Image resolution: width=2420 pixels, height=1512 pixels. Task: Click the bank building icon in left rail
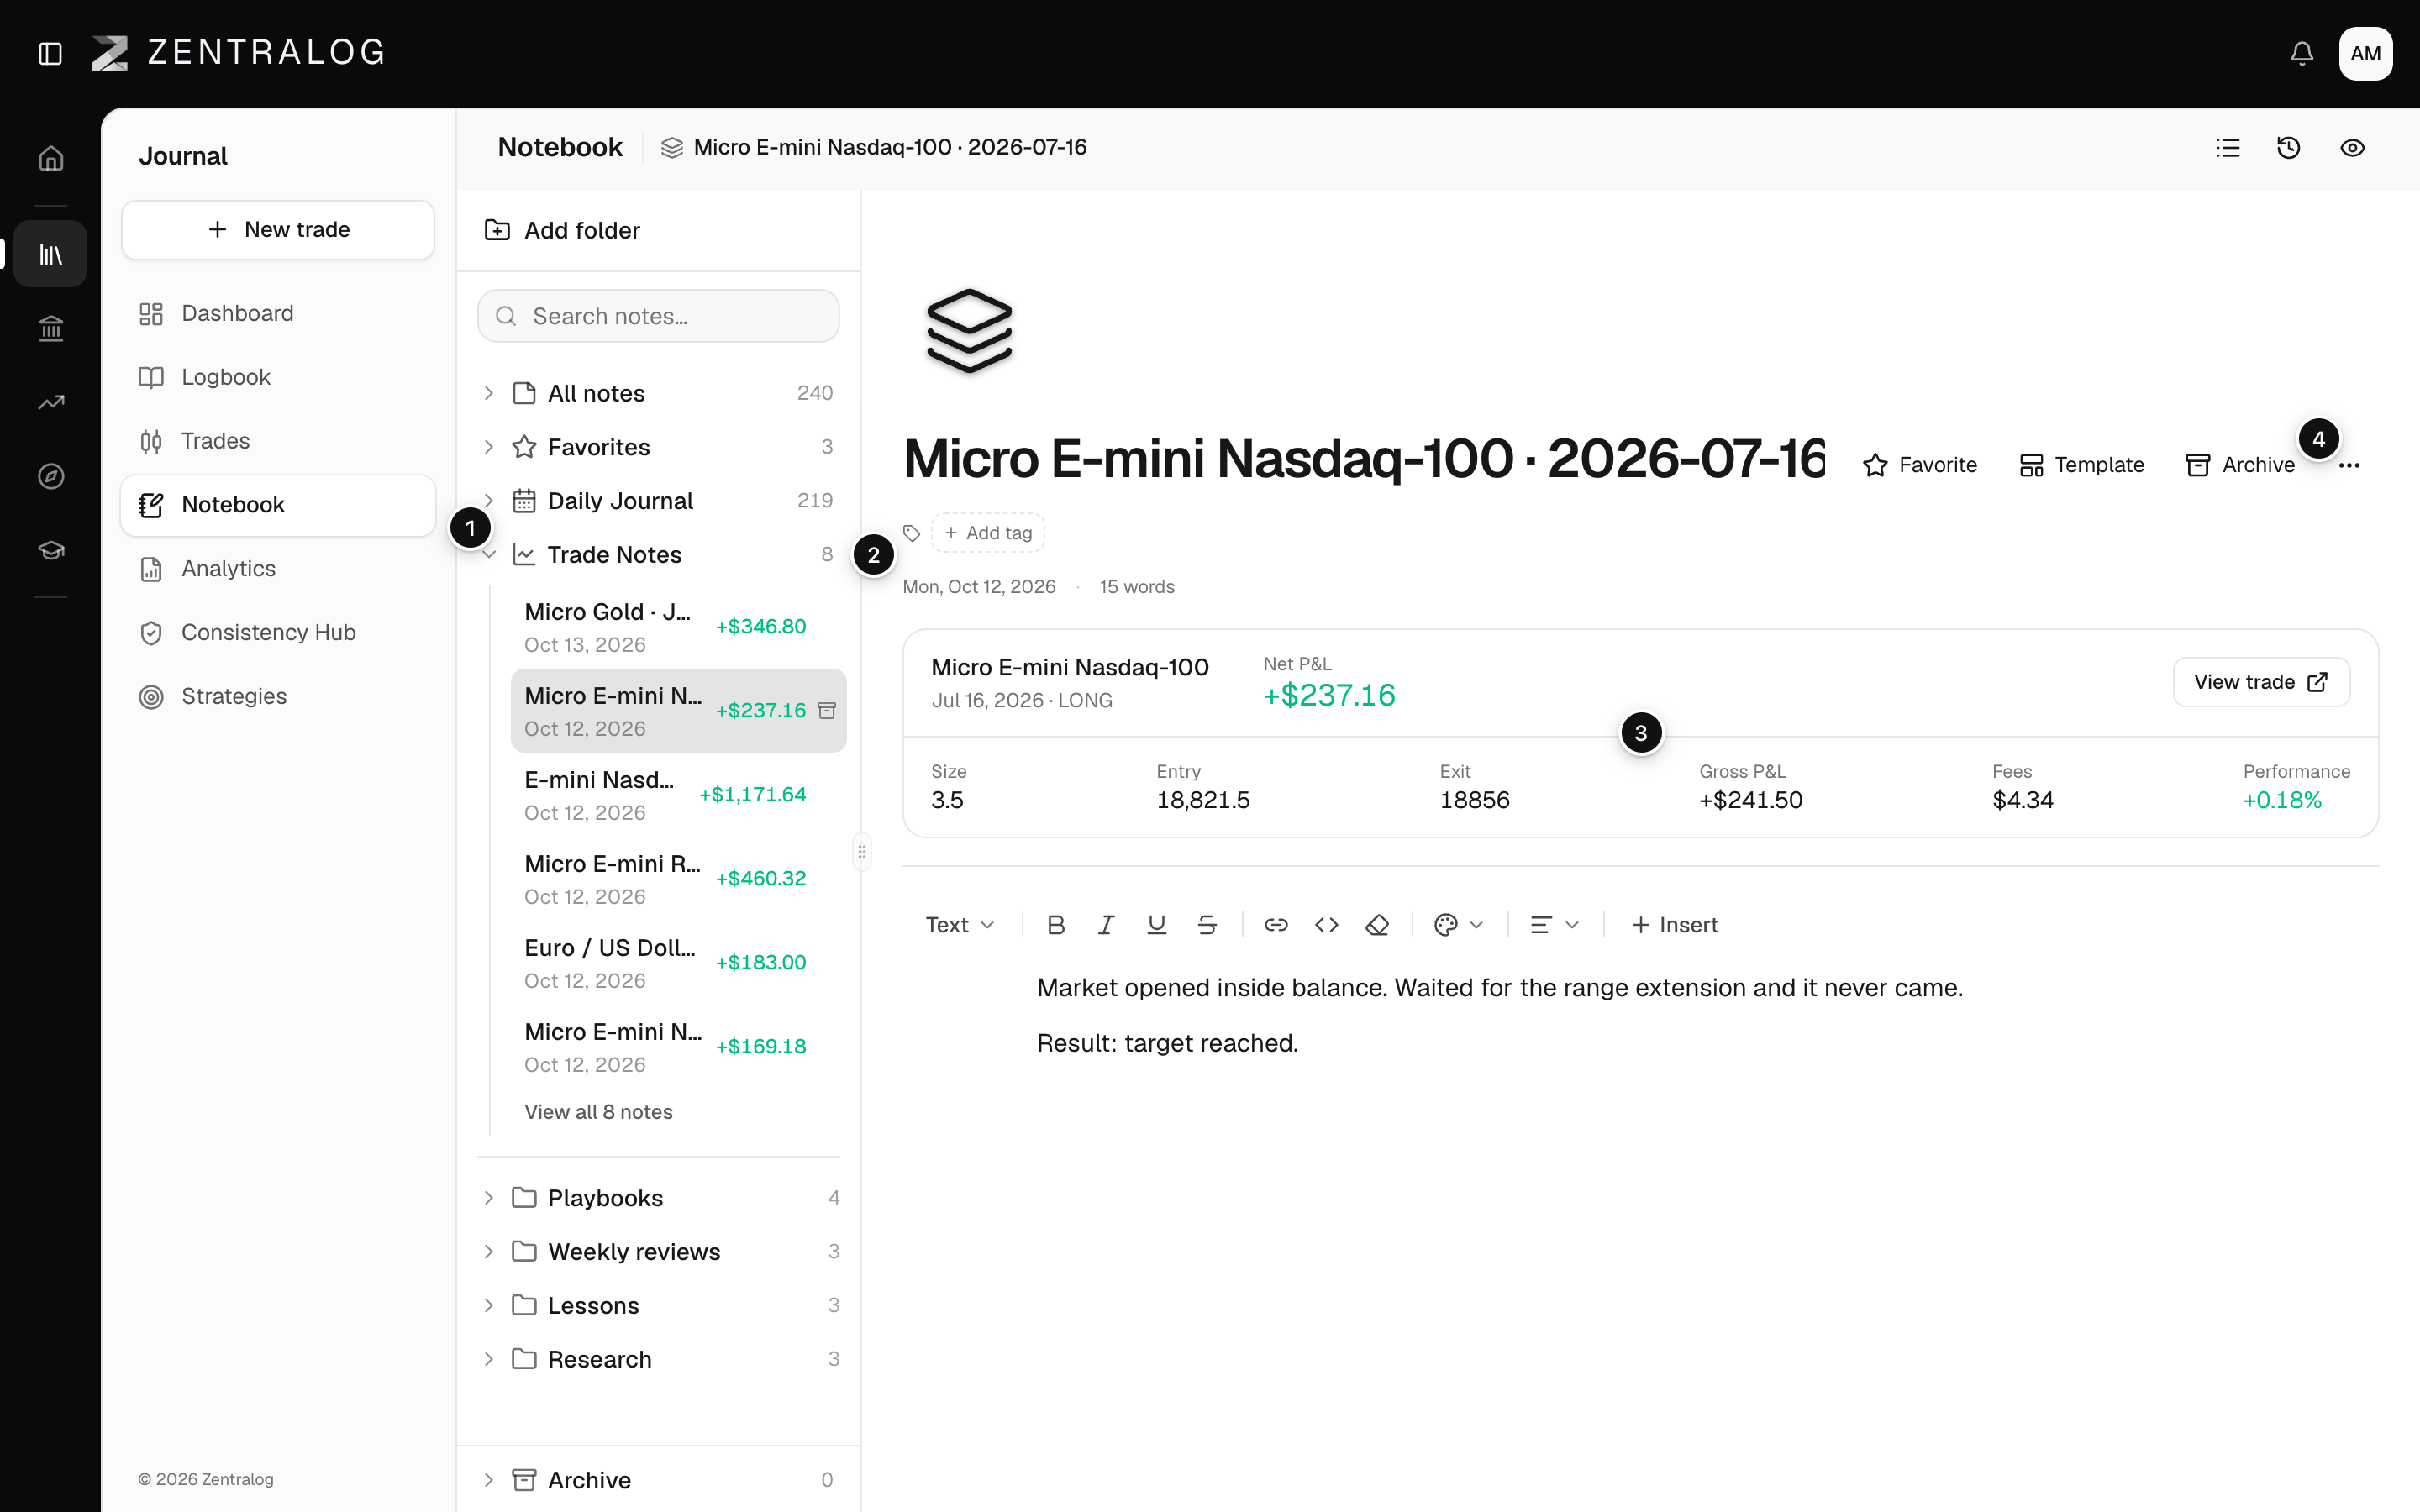(x=51, y=328)
